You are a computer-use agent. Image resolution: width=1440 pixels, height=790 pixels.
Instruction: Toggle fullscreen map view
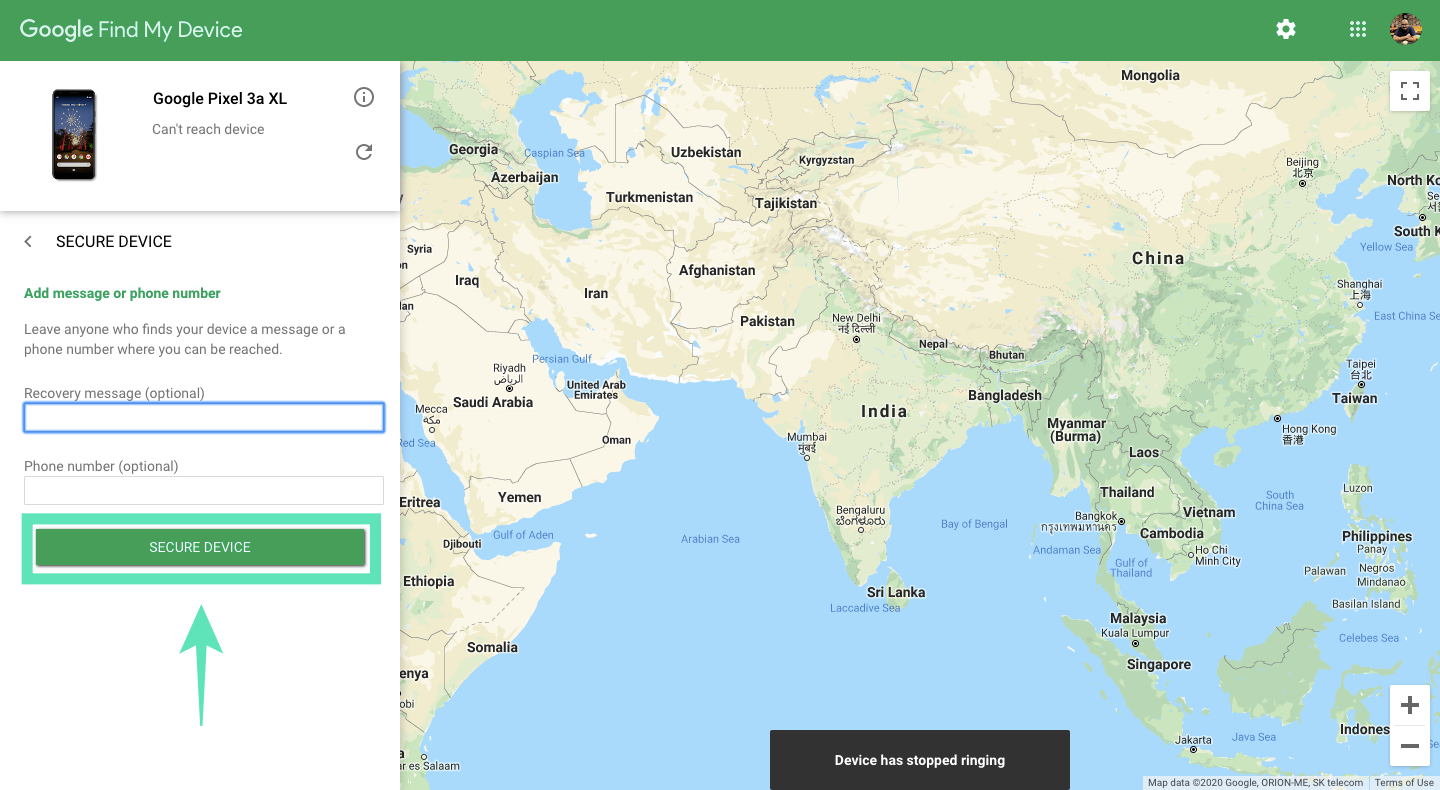point(1410,92)
